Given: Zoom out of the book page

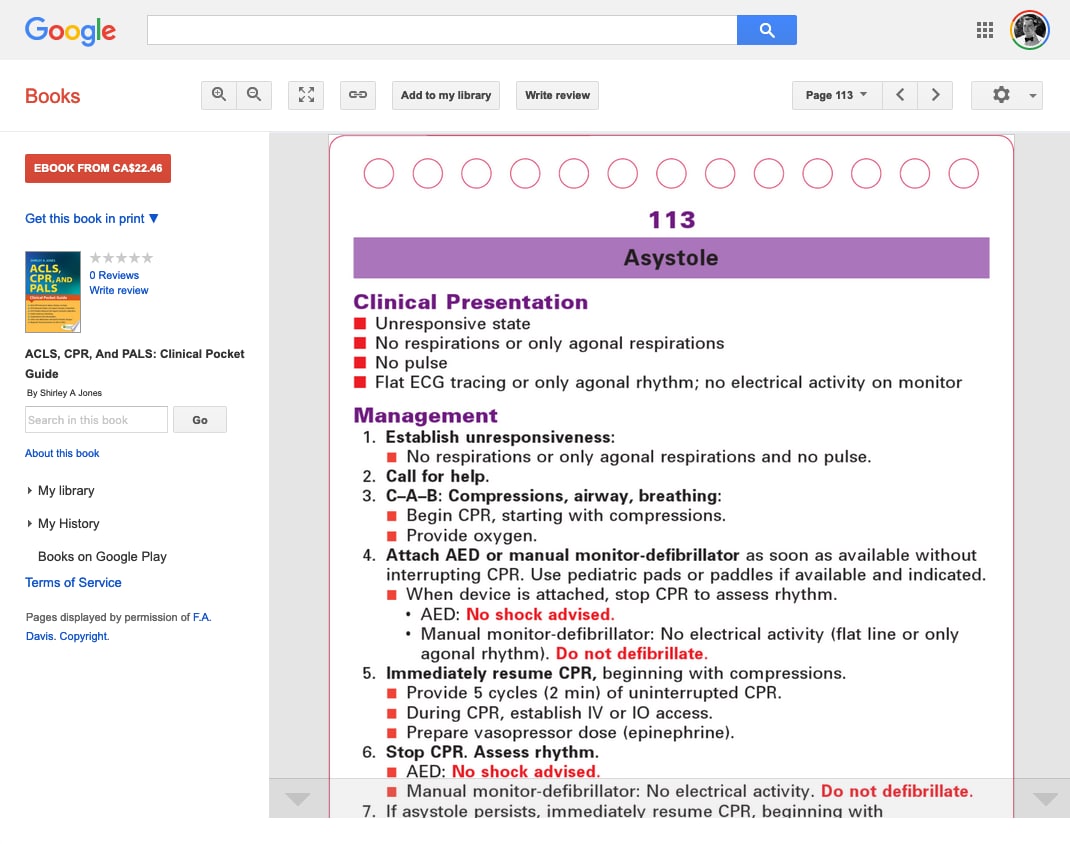Looking at the screenshot, I should point(254,95).
